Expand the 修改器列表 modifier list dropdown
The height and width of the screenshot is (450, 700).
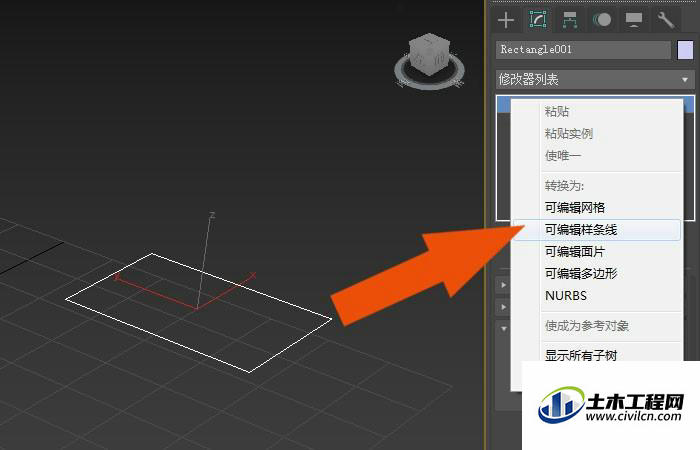click(595, 79)
